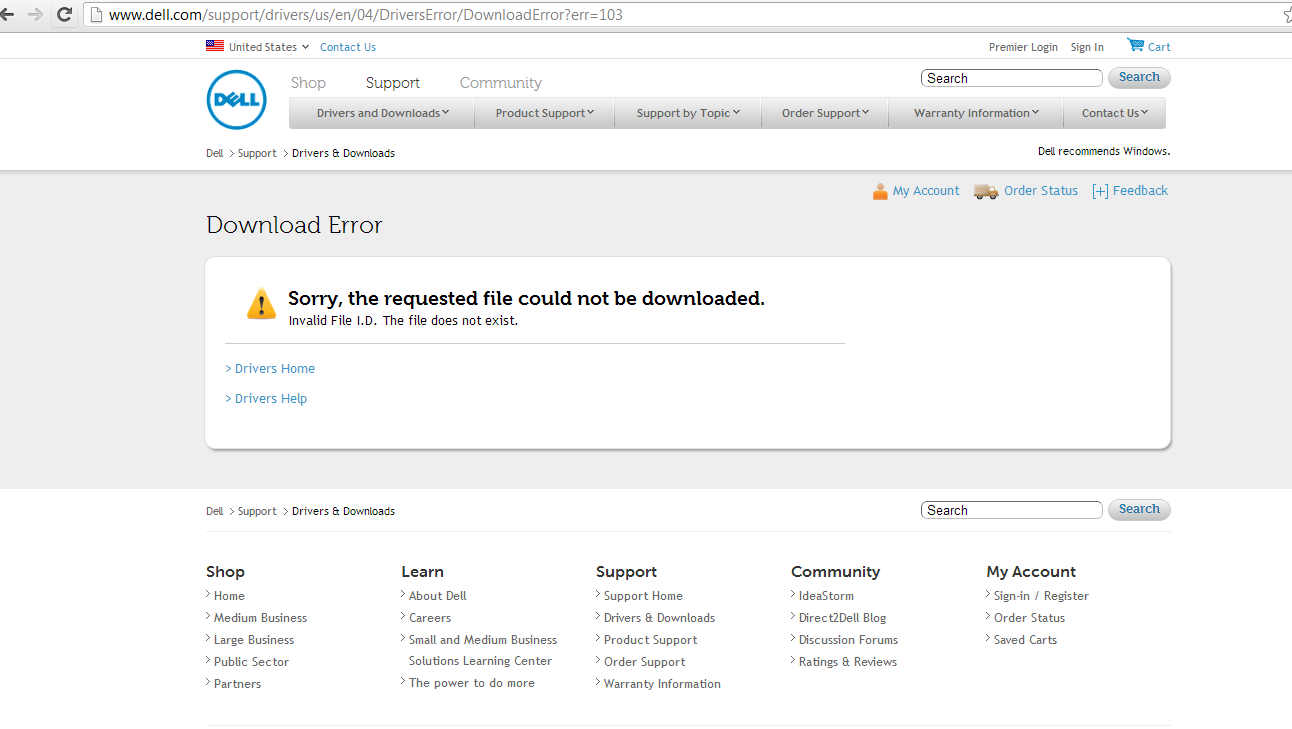Click Drivers & Downloads footer link
The image size is (1292, 729).
pyautogui.click(x=659, y=618)
